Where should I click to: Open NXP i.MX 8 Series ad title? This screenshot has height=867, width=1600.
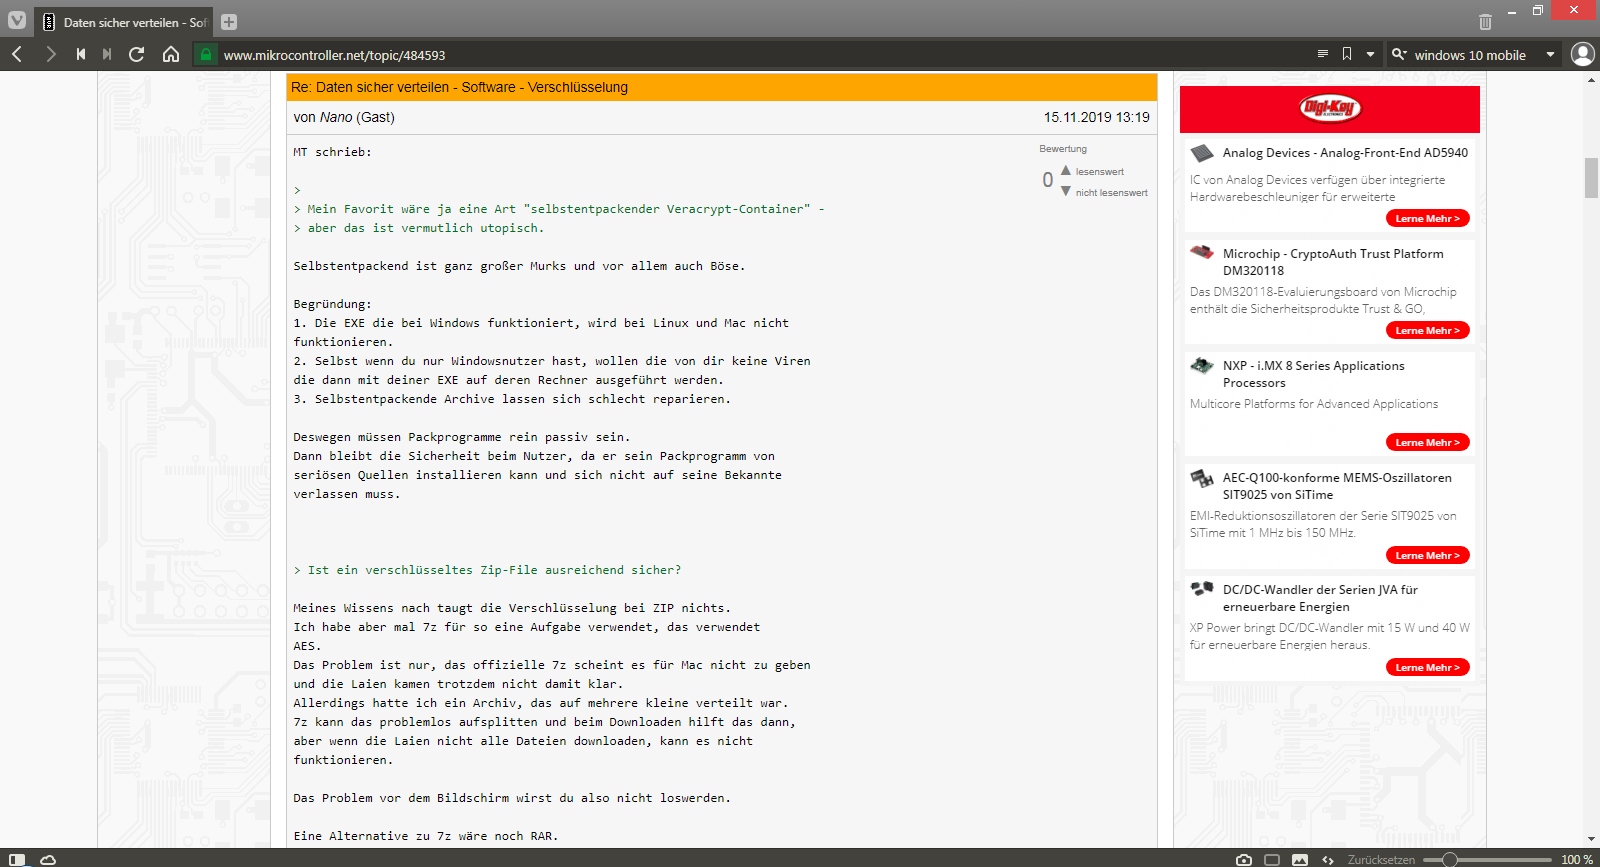tap(1314, 374)
